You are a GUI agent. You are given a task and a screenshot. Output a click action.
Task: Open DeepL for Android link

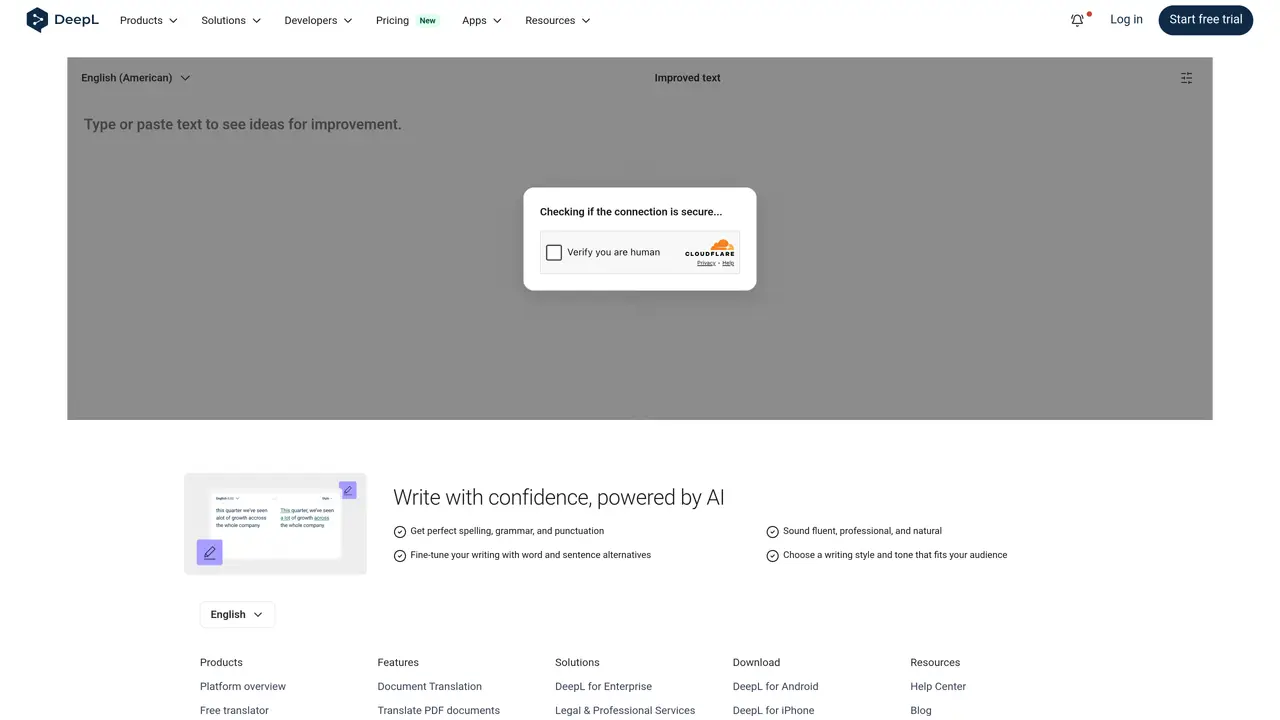click(x=776, y=687)
